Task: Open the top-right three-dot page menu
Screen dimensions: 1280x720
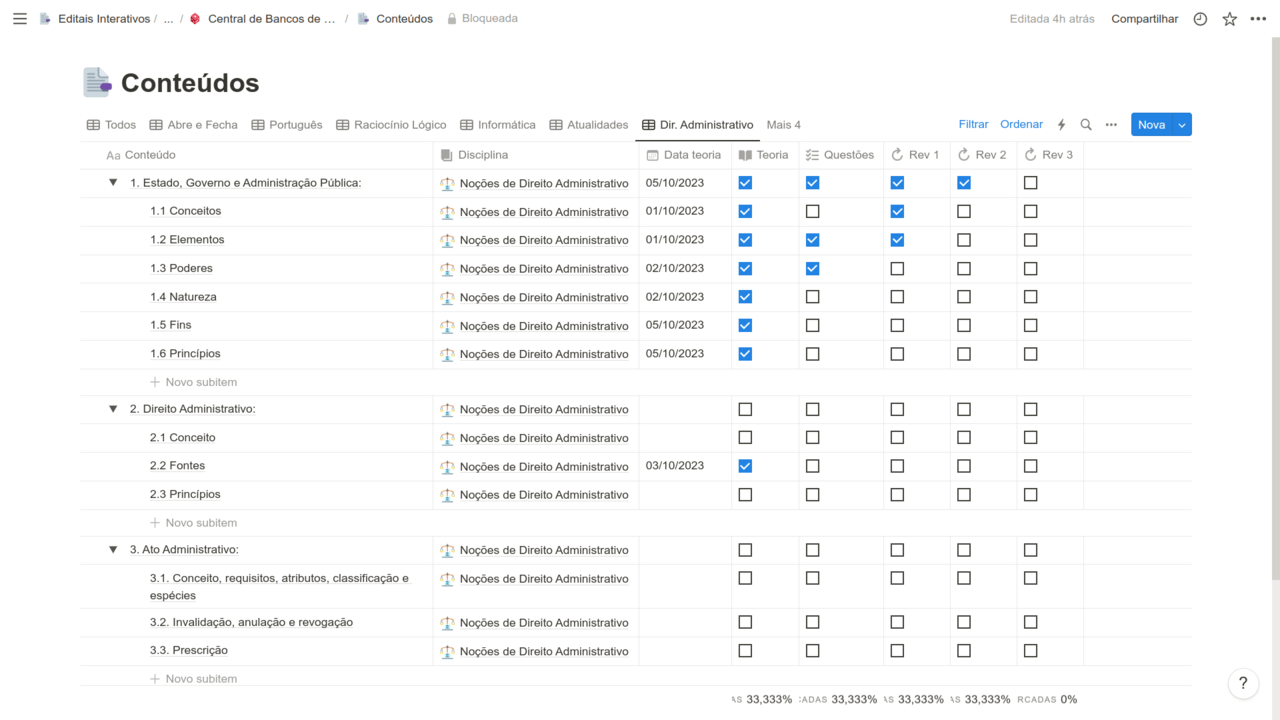Action: (1259, 19)
